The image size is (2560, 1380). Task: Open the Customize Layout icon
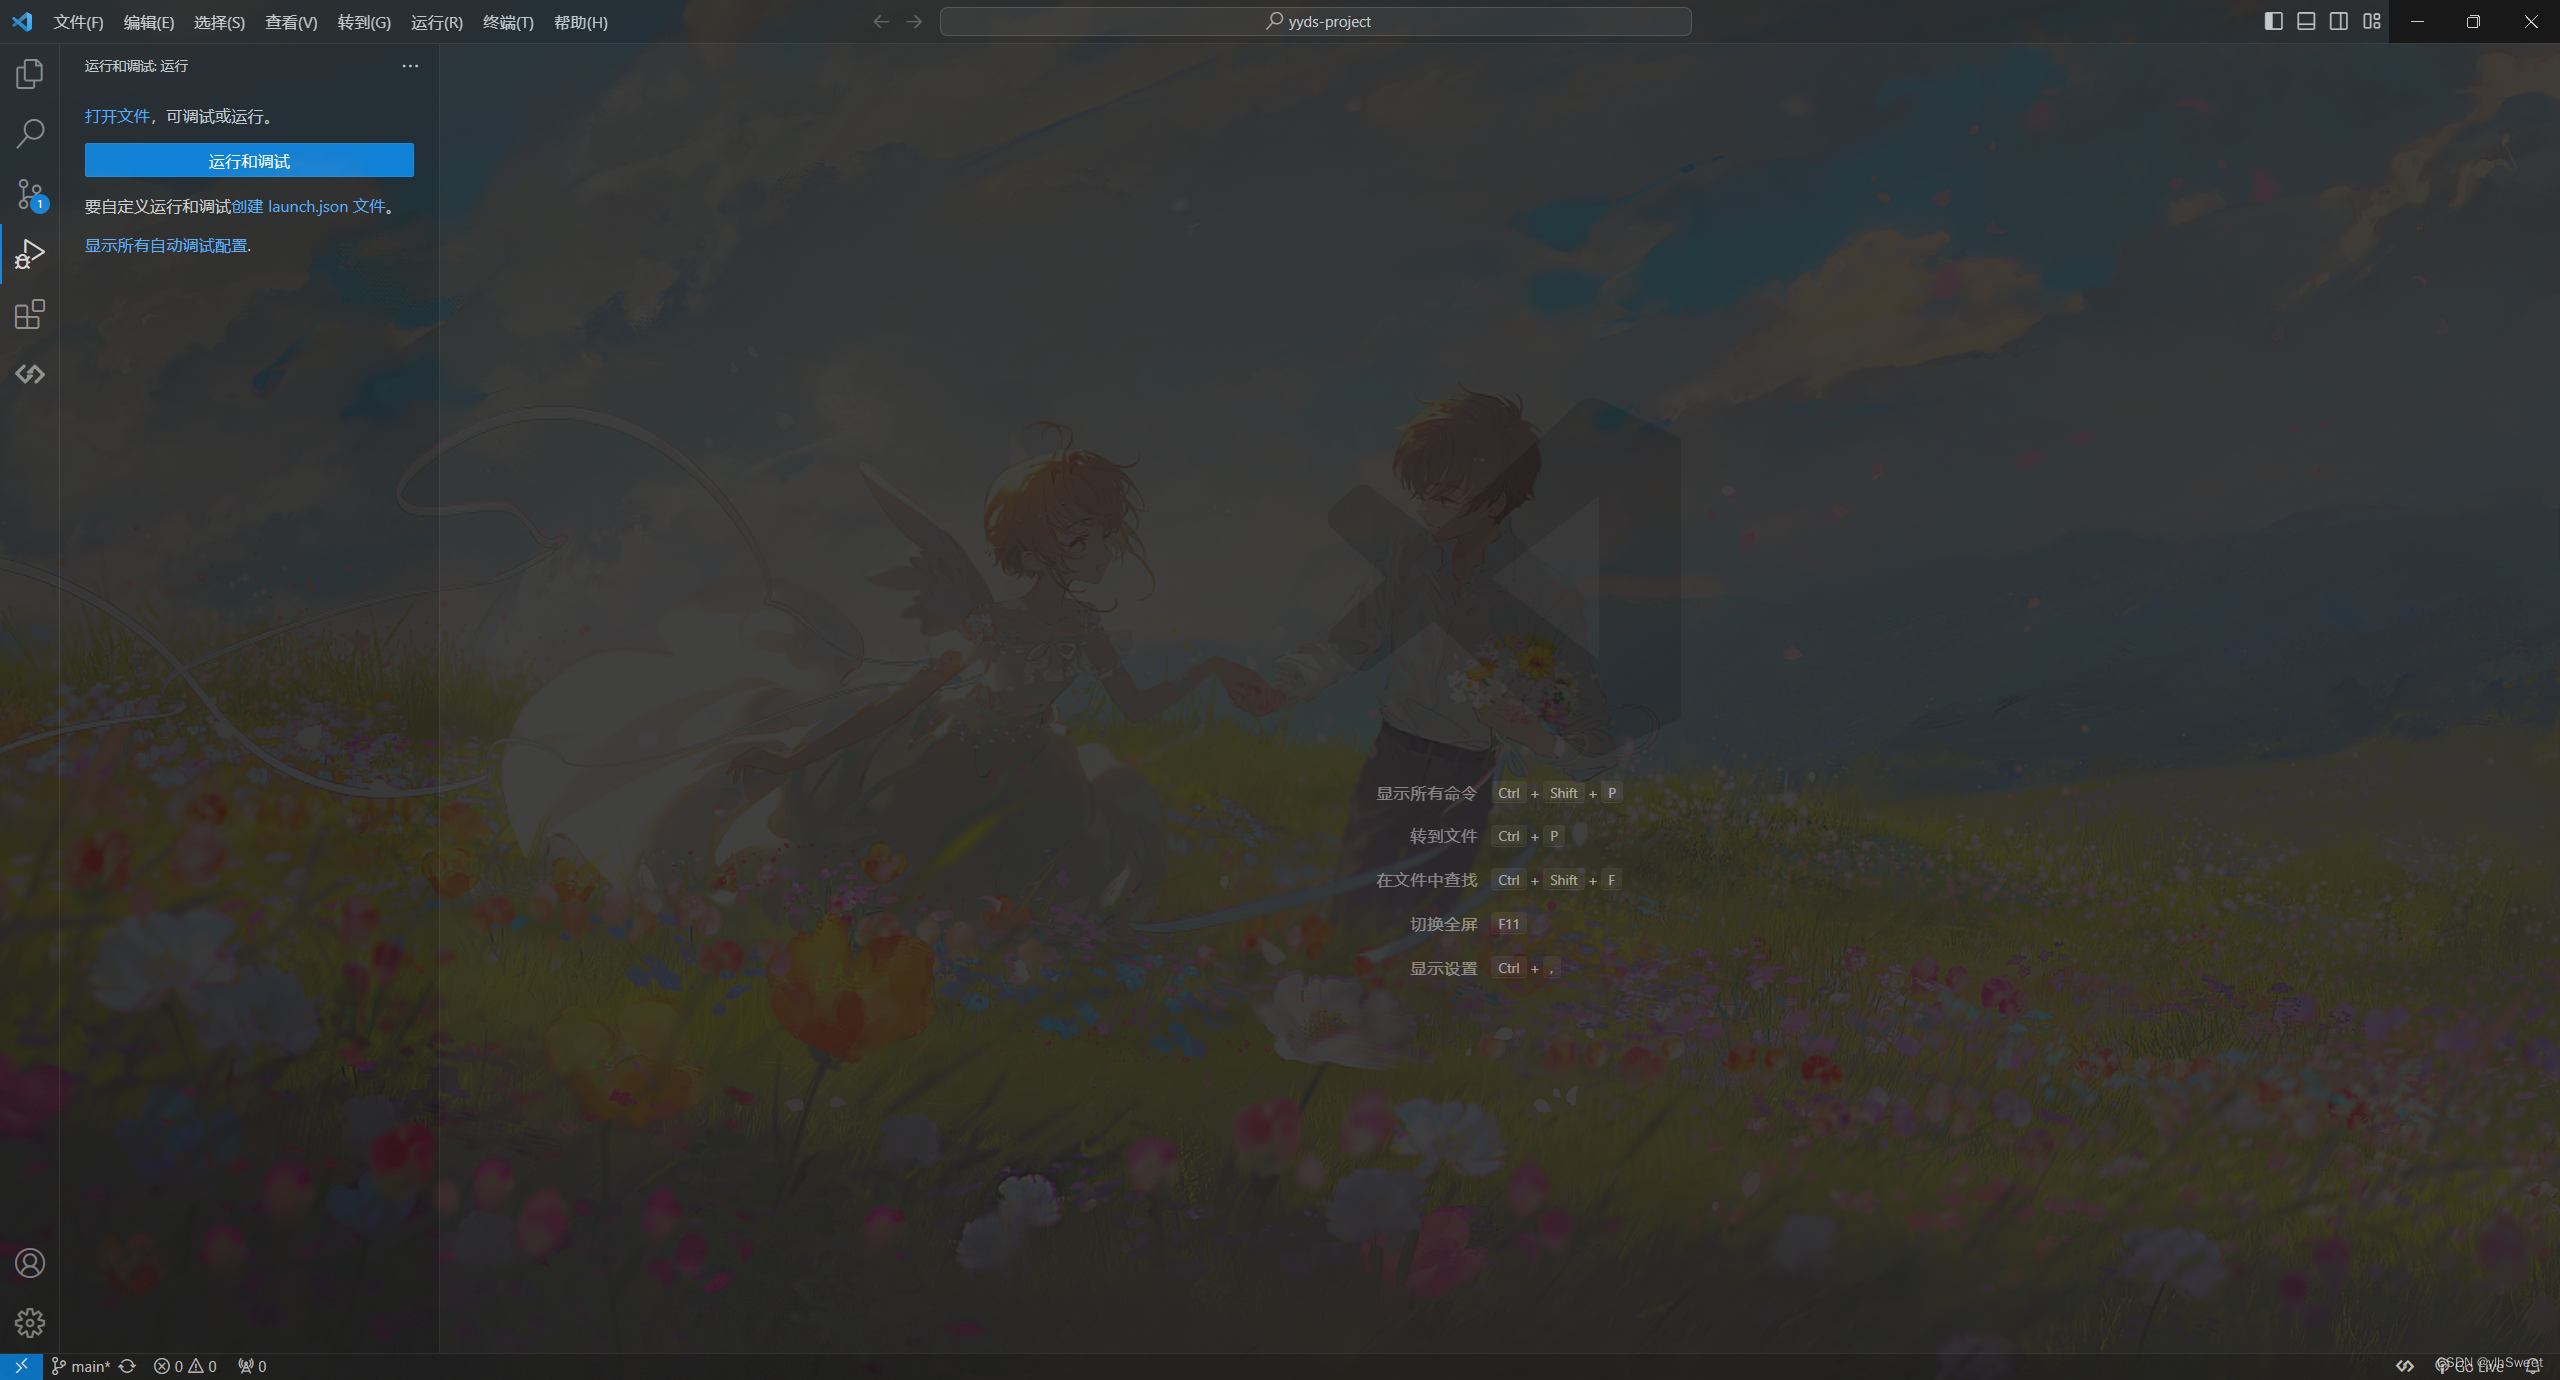coord(2372,21)
